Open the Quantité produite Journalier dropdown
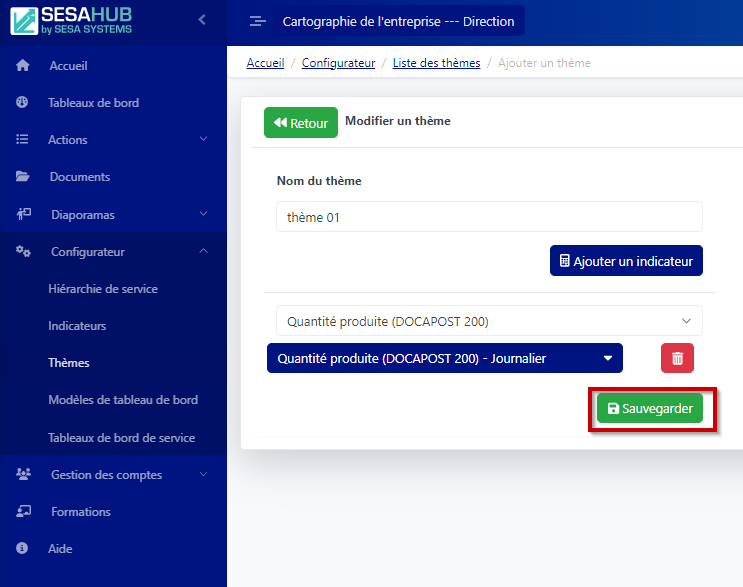This screenshot has width=743, height=587. click(444, 358)
